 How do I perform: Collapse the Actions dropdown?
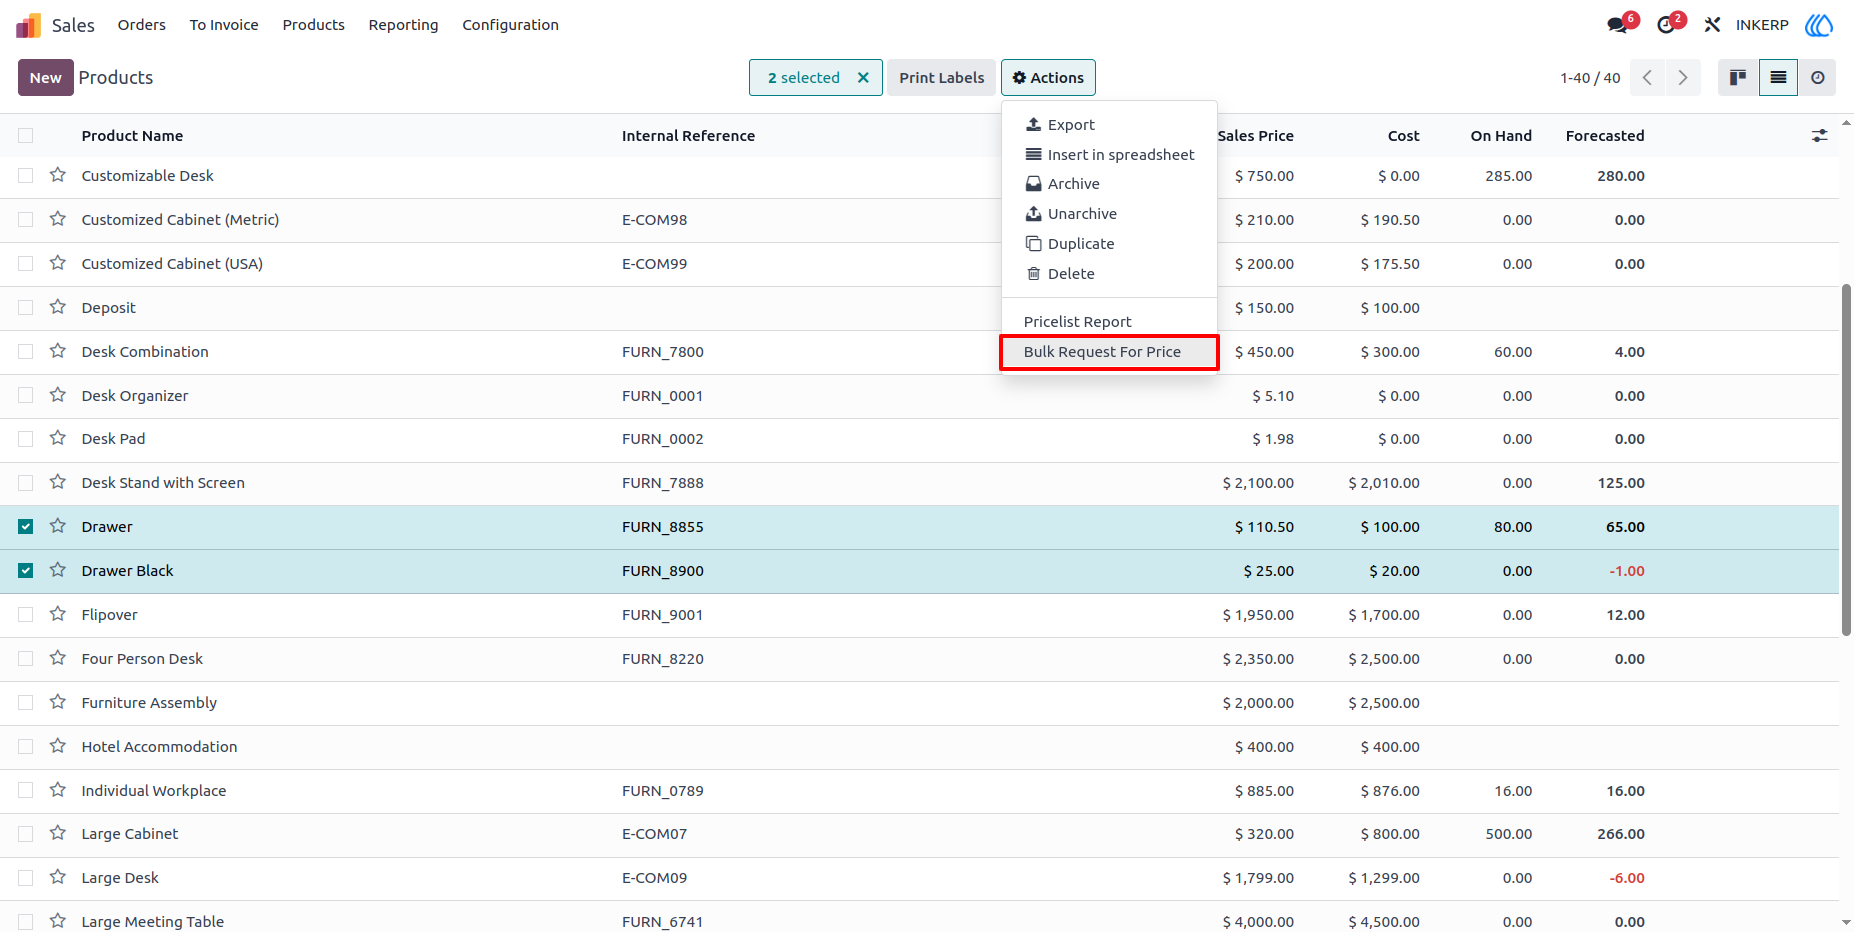[x=1048, y=78]
